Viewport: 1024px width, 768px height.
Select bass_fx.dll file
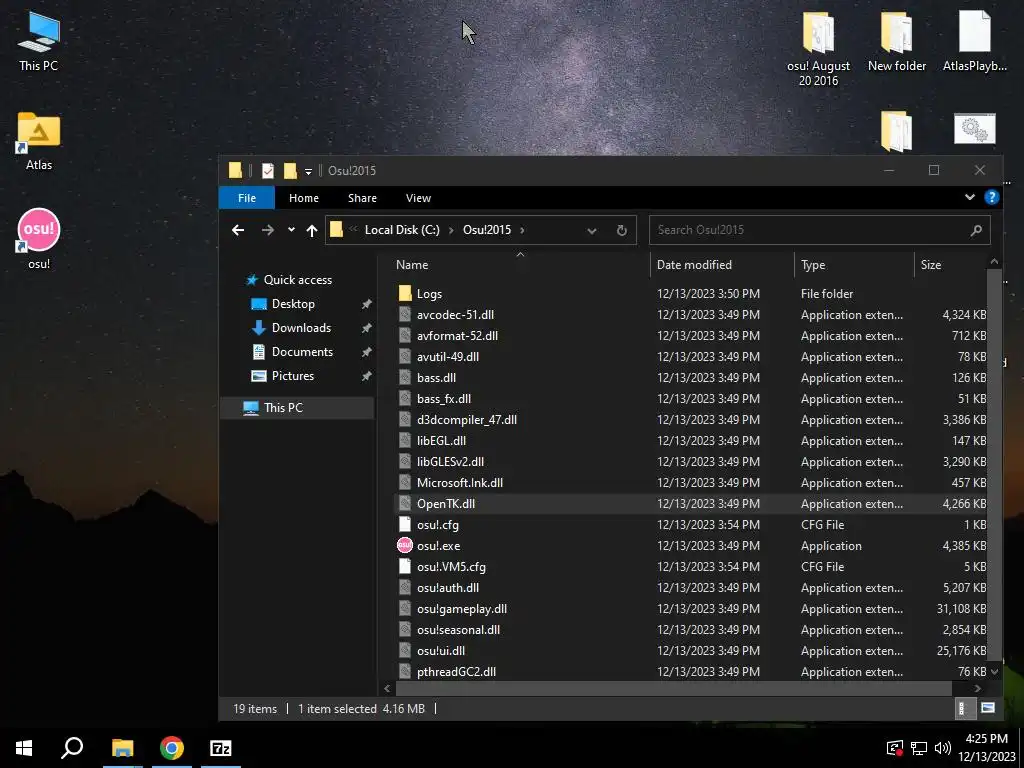pos(444,398)
